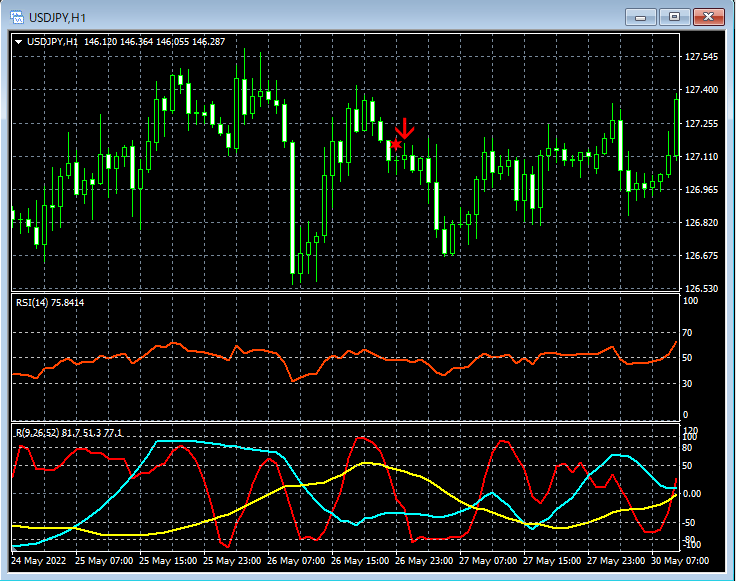Click the 126.820 price scale value
The height and width of the screenshot is (581, 737).
[x=701, y=223]
